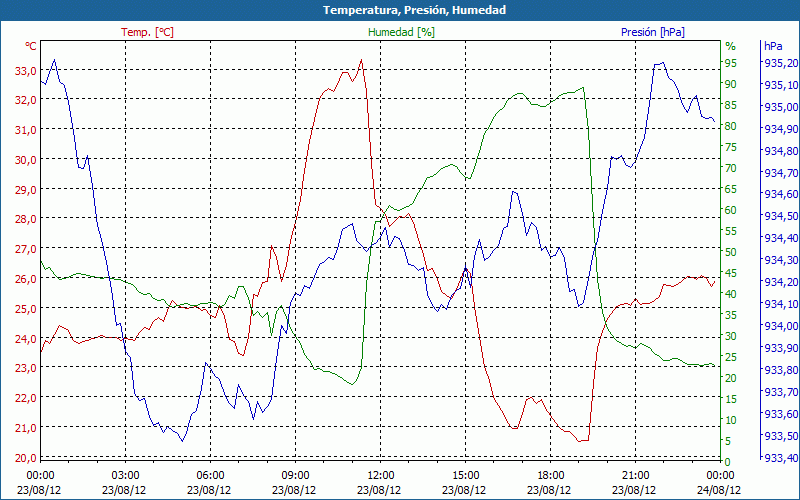The width and height of the screenshot is (800, 500).
Task: Click humidity axis value '85'
Action: (x=731, y=105)
